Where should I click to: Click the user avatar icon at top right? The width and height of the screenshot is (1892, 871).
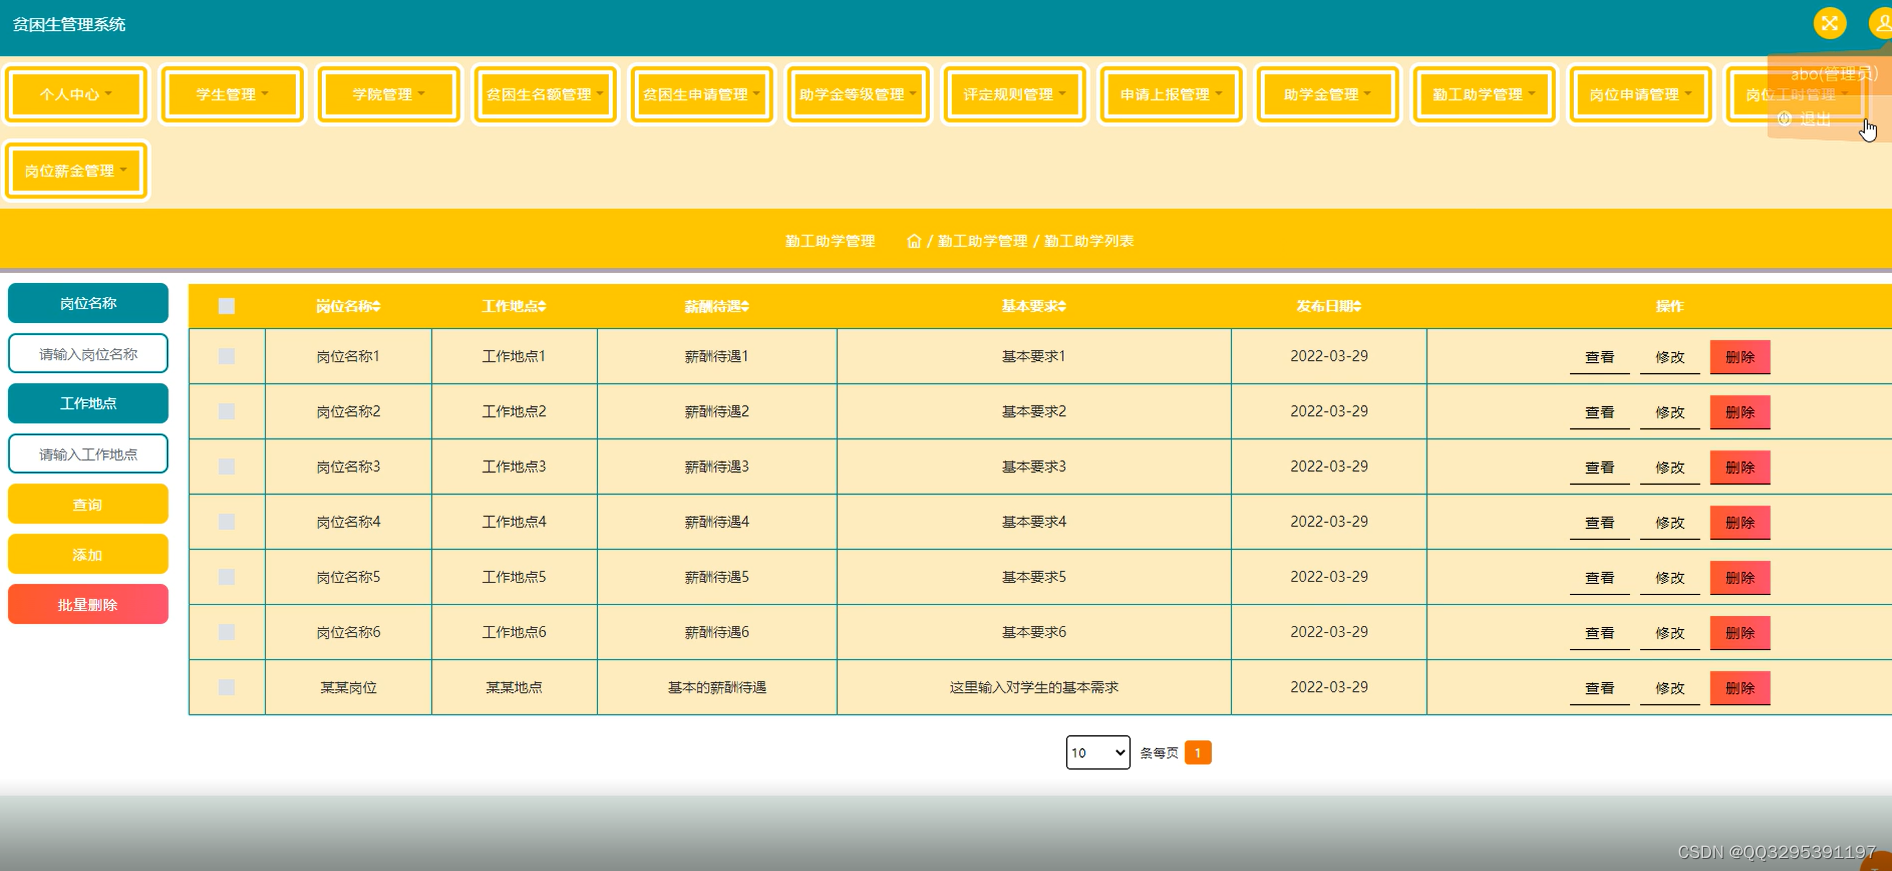(1881, 23)
